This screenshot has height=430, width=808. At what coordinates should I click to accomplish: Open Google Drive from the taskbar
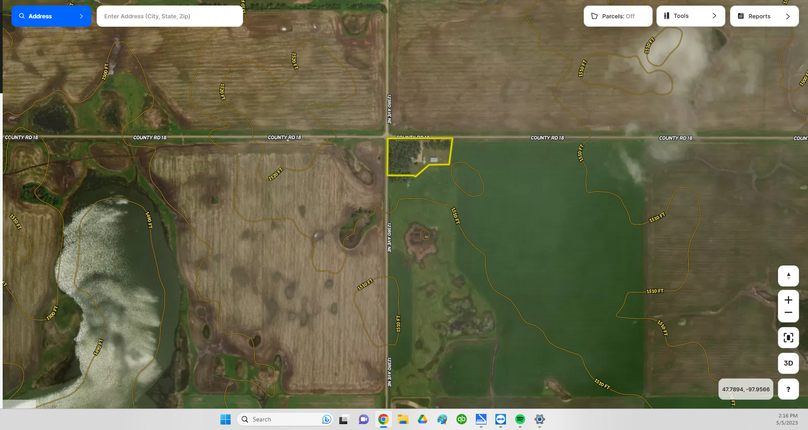(x=422, y=419)
